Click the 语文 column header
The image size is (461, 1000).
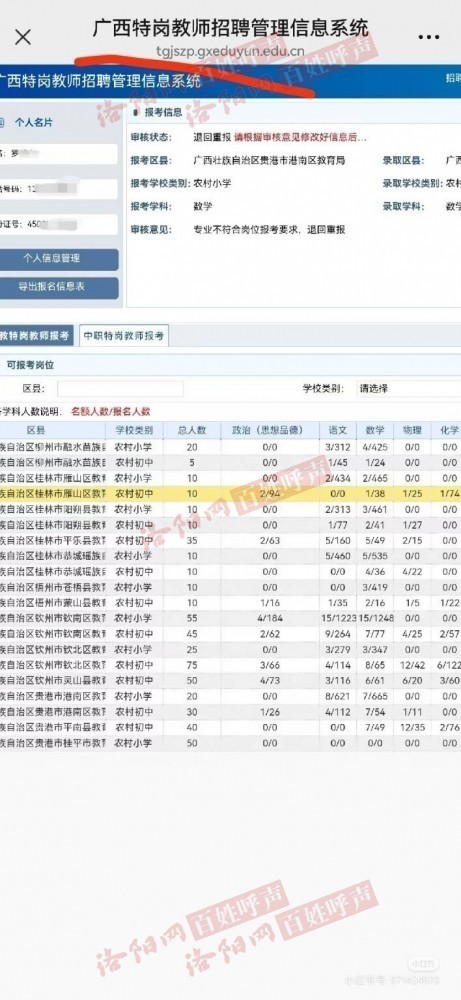coord(337,430)
